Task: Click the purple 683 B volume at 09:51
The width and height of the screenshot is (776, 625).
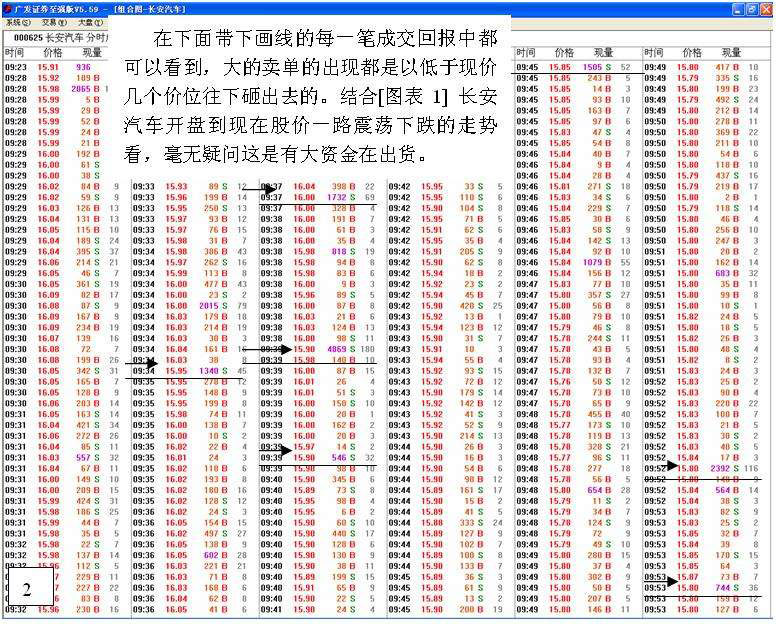Action: coord(726,273)
